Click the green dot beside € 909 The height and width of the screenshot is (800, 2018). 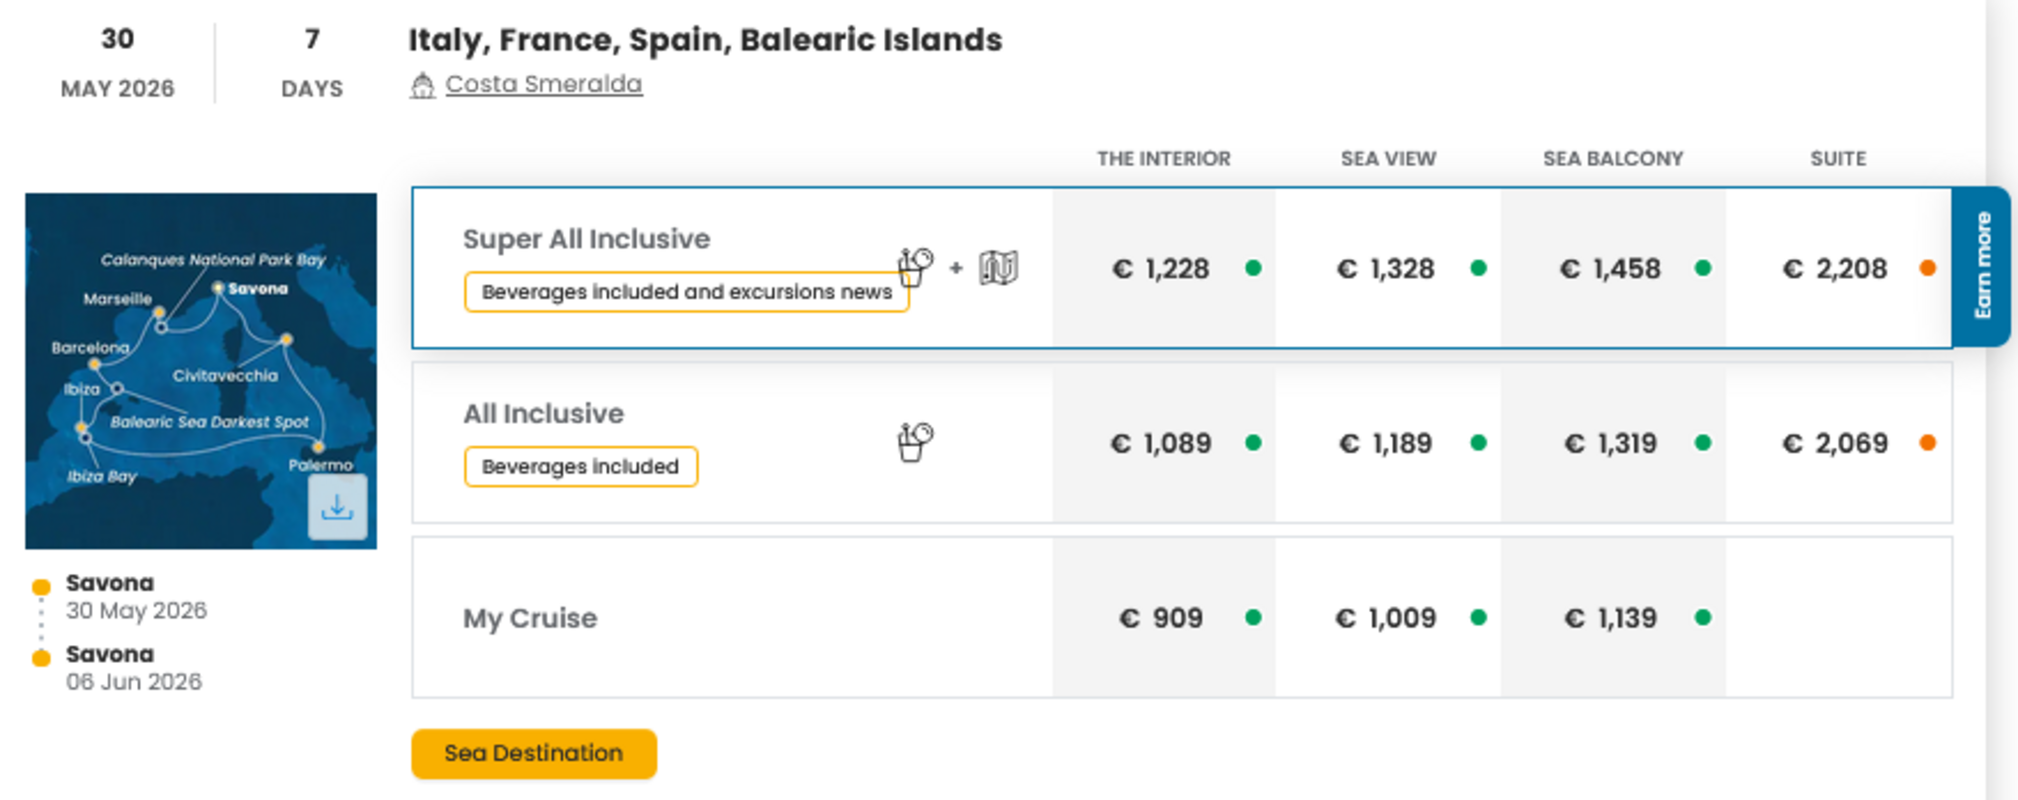(x=1253, y=618)
